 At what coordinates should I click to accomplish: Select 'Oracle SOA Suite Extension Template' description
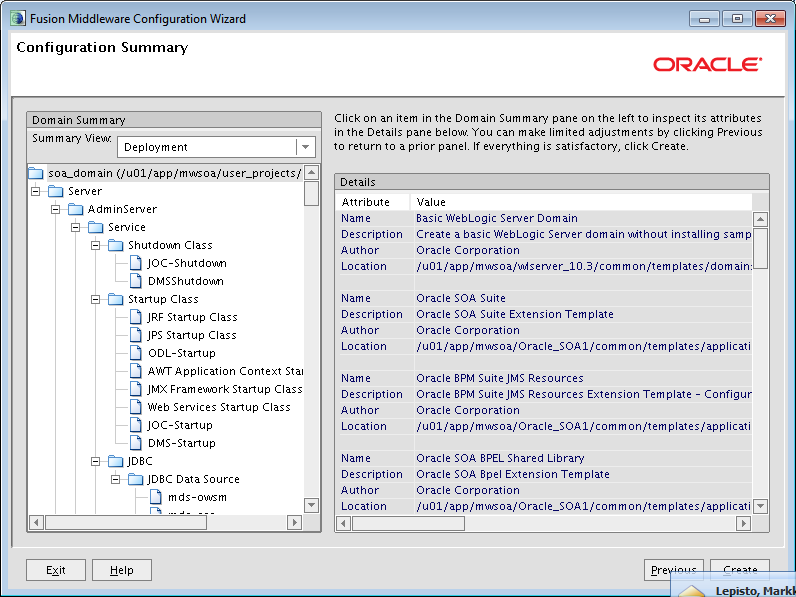[x=515, y=314]
